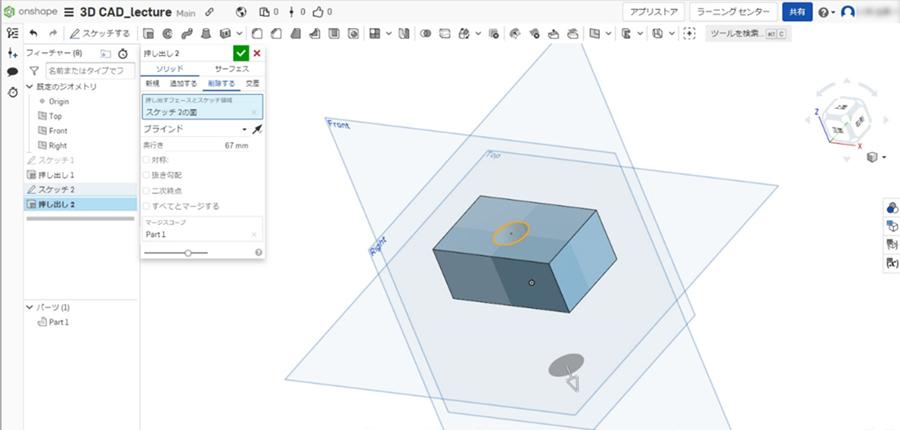Collapse the 既定のジオメトリ tree group

click(29, 87)
